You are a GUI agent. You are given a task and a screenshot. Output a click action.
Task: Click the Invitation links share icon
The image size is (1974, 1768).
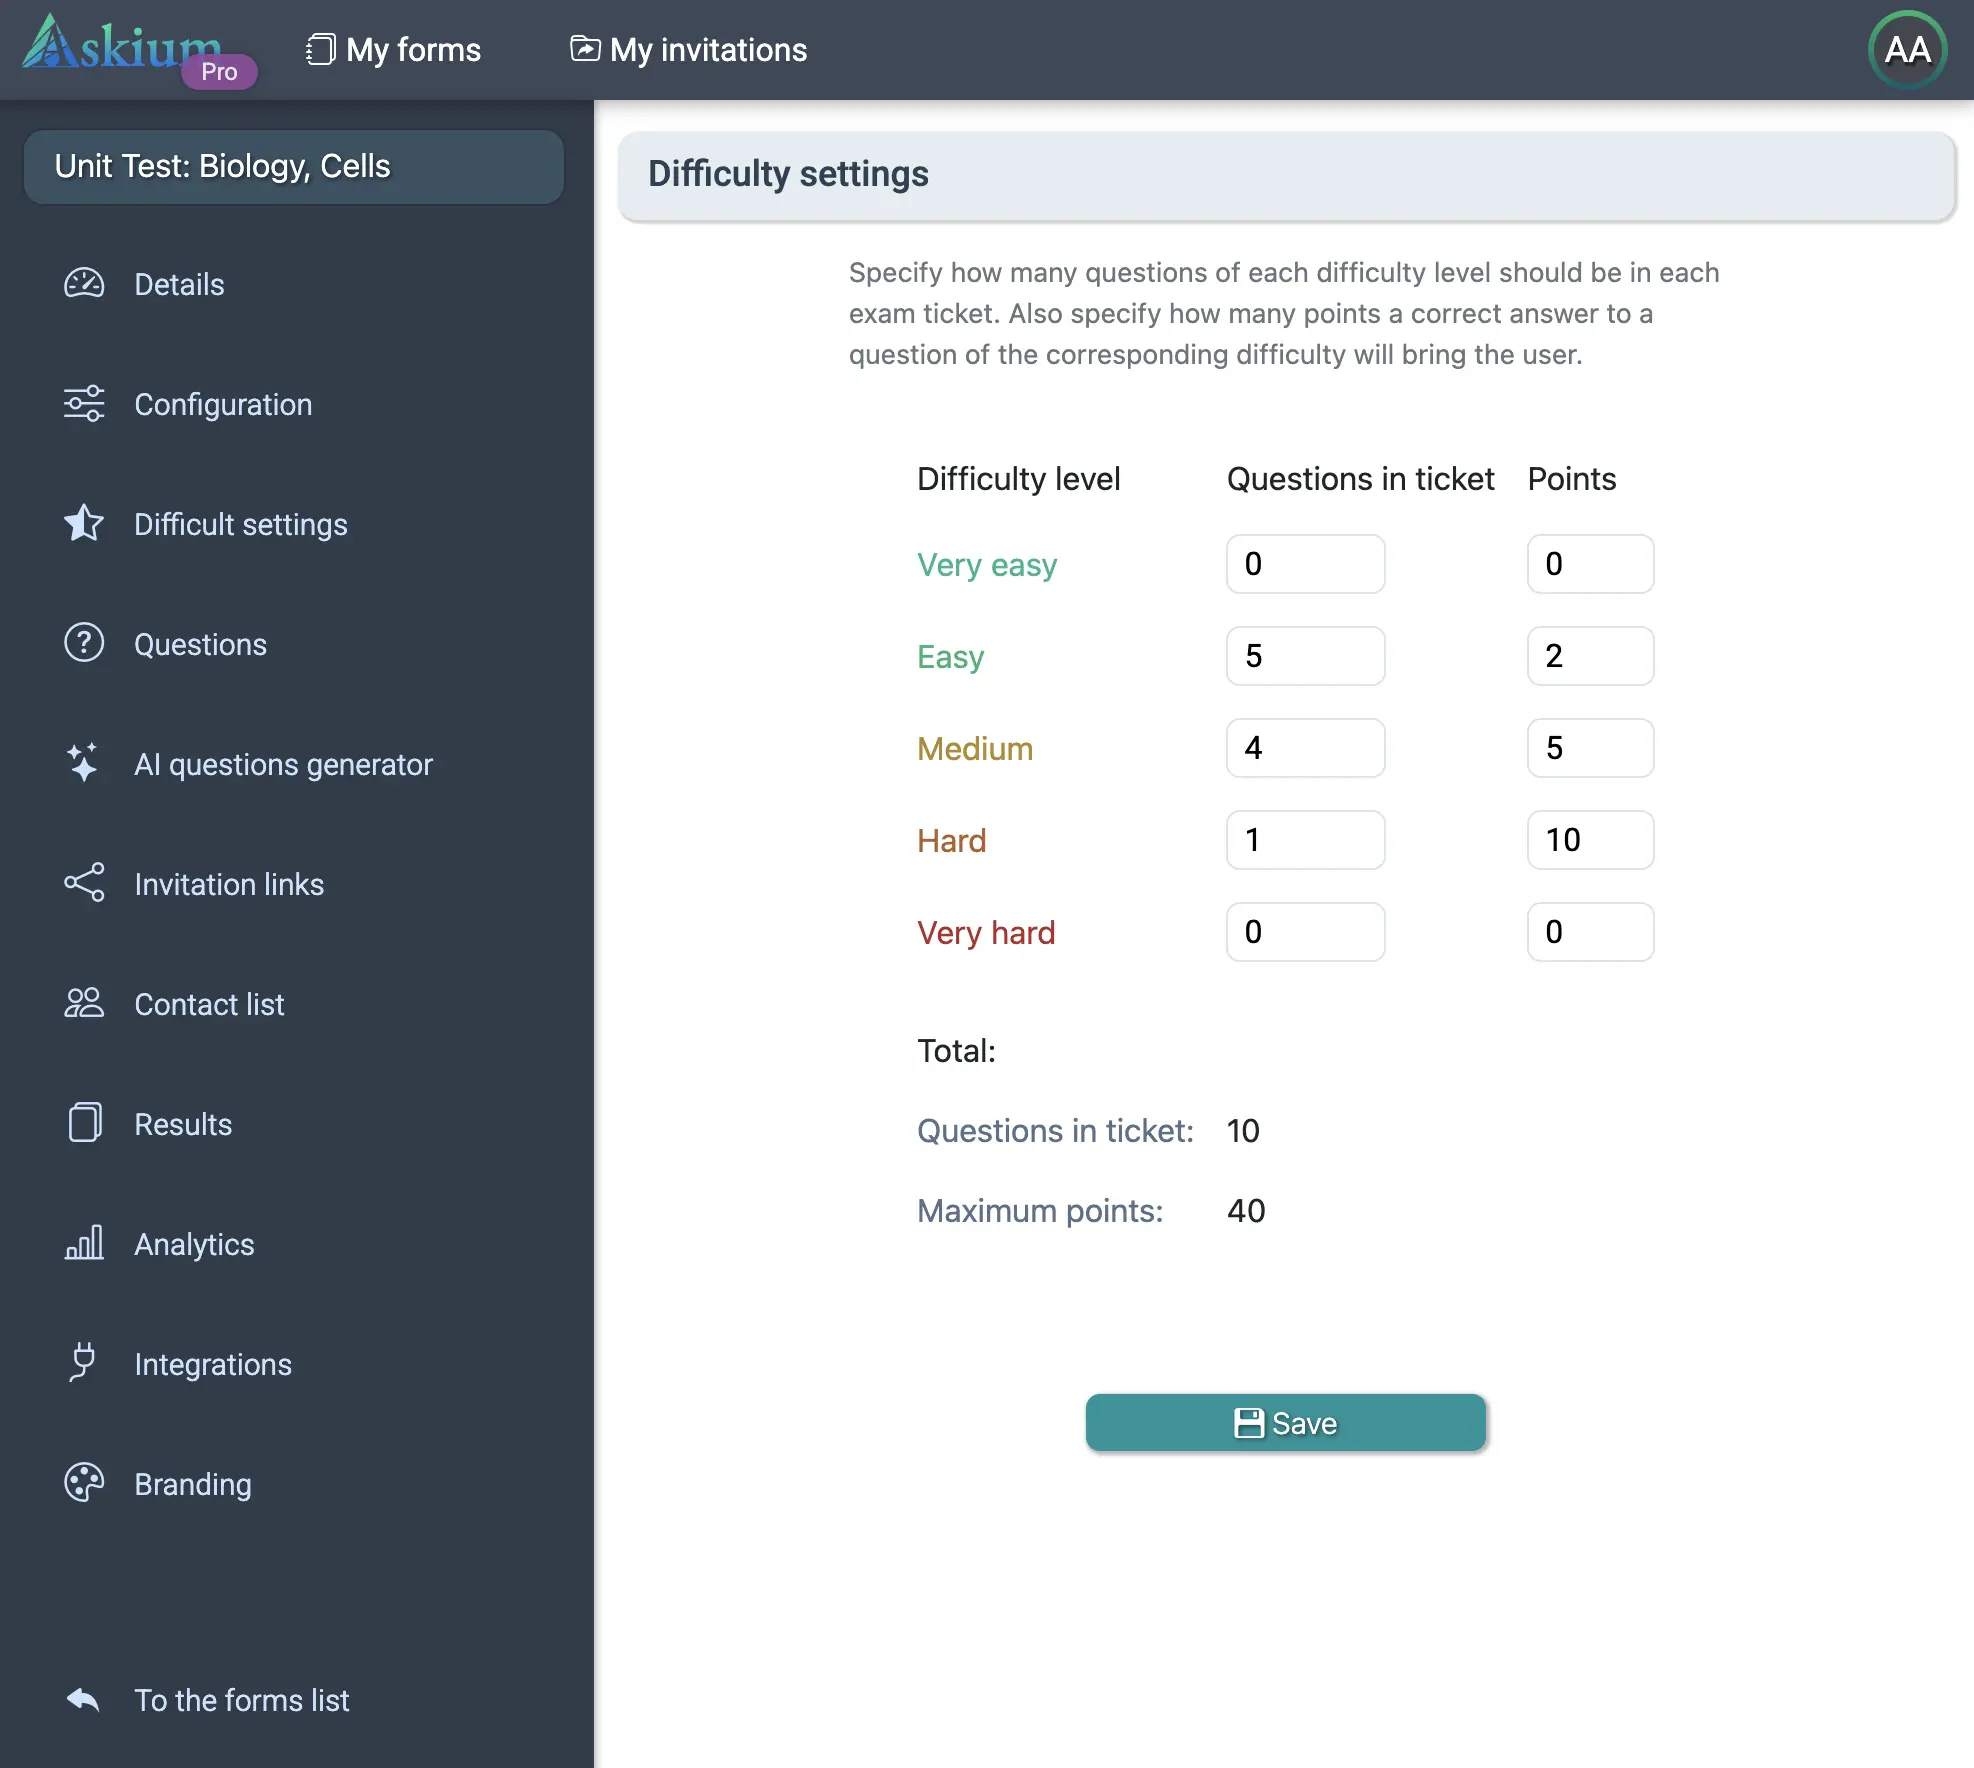[84, 883]
